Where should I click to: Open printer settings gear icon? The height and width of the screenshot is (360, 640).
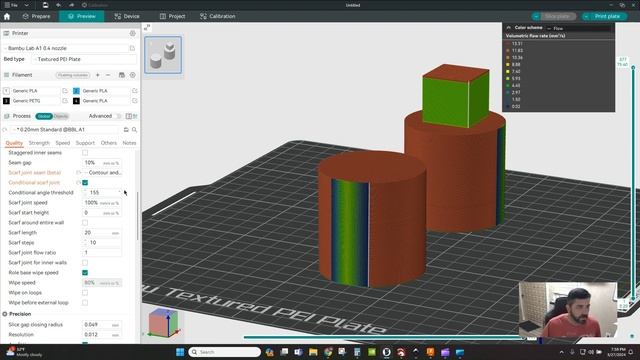pyautogui.click(x=133, y=33)
